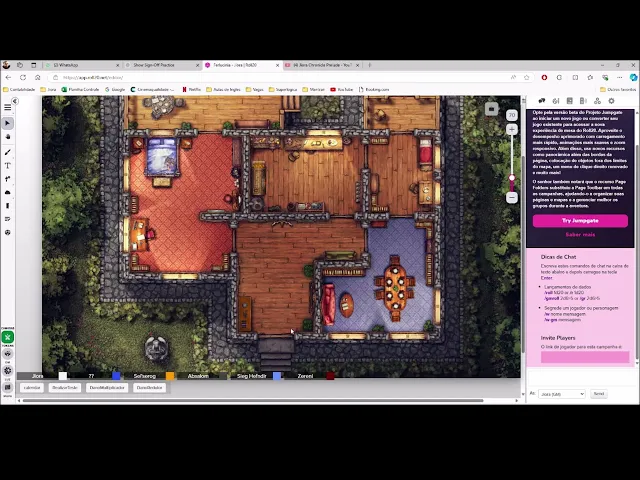Click the zoom level 70 indicator
This screenshot has width=640, height=480.
tap(511, 115)
